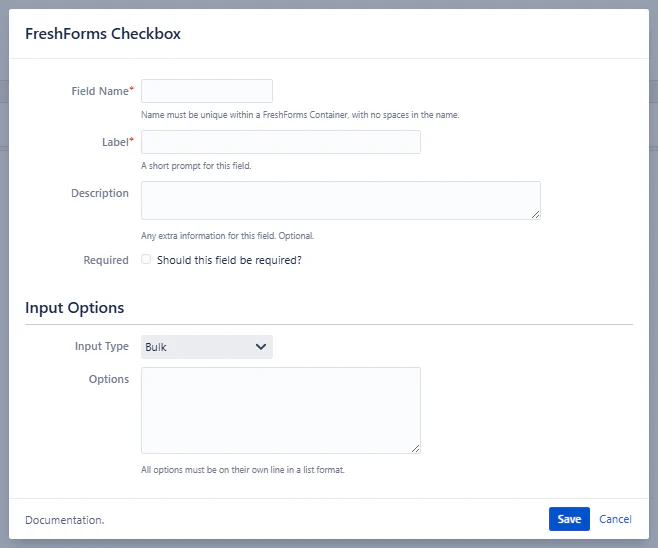
Task: Open the Documentation link
Action: (64, 520)
